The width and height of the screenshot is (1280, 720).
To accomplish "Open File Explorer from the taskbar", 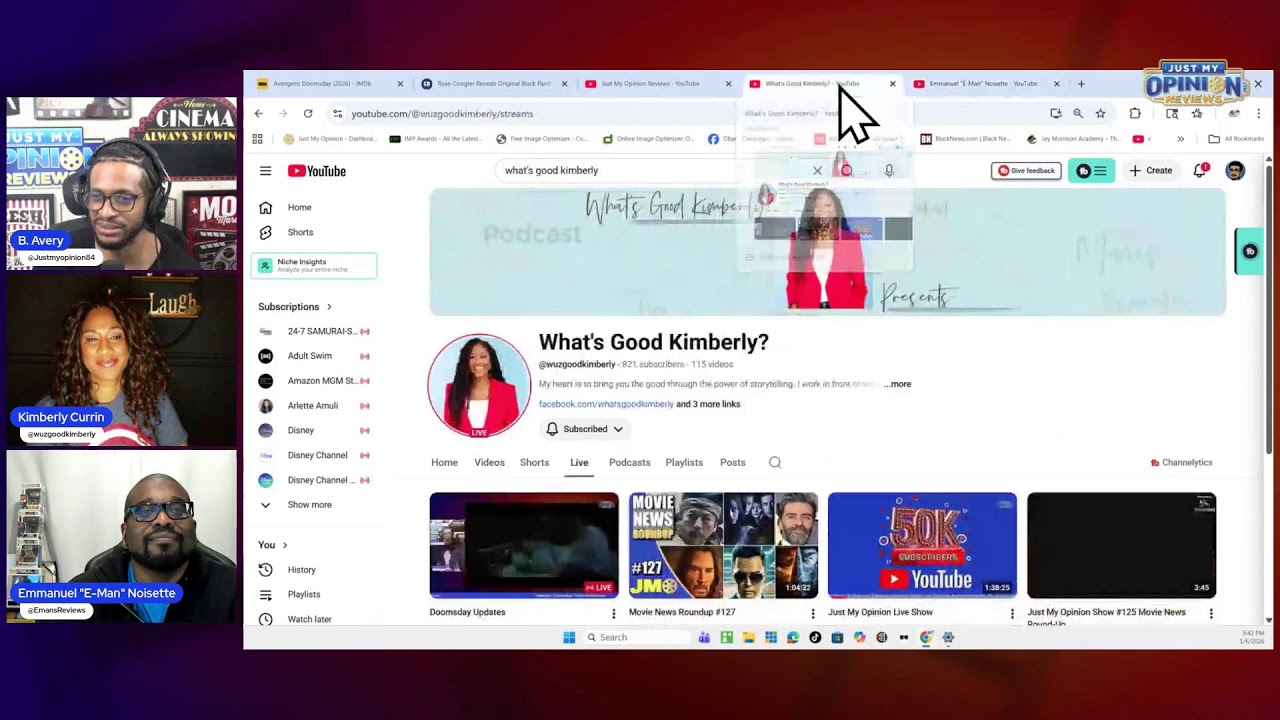I will click(x=748, y=637).
